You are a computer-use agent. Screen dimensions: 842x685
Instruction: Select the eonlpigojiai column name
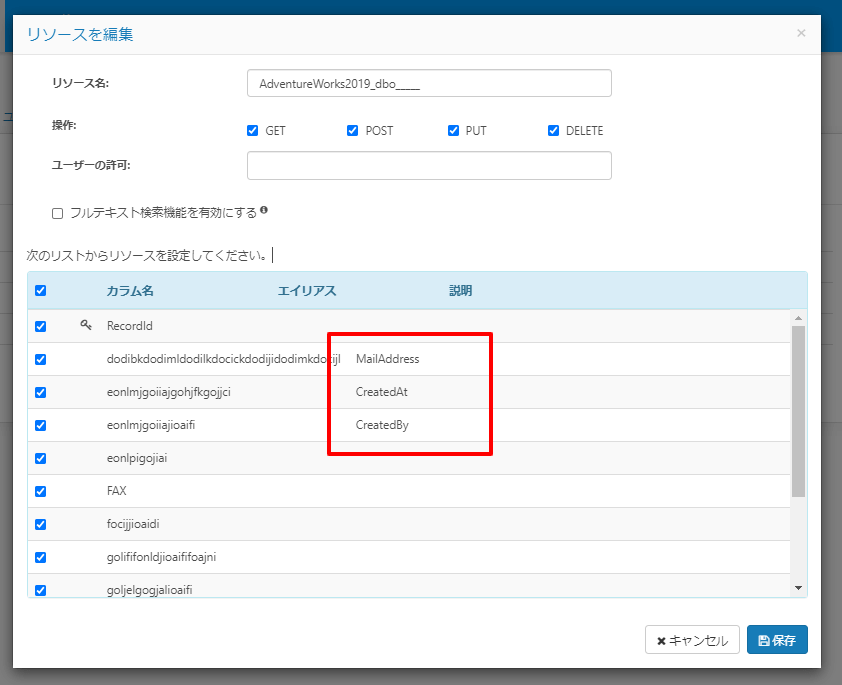tap(137, 458)
